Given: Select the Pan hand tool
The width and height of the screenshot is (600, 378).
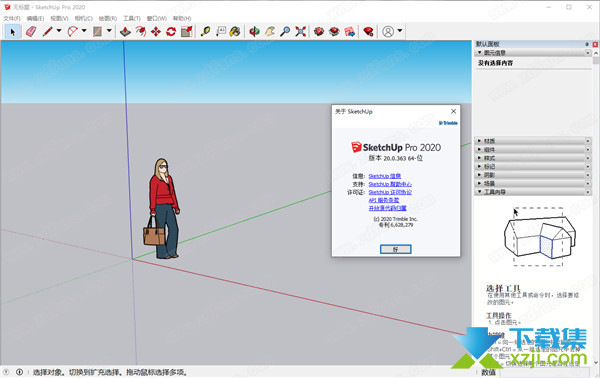Looking at the screenshot, I should pos(270,31).
